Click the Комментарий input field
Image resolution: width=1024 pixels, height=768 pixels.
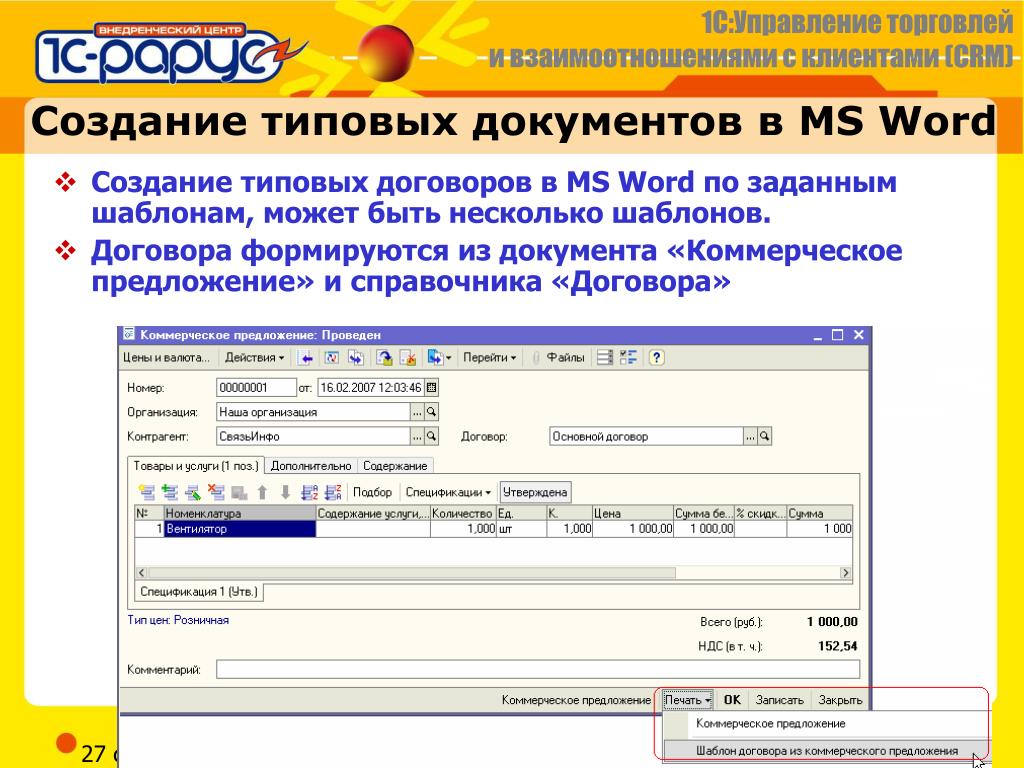[538, 669]
